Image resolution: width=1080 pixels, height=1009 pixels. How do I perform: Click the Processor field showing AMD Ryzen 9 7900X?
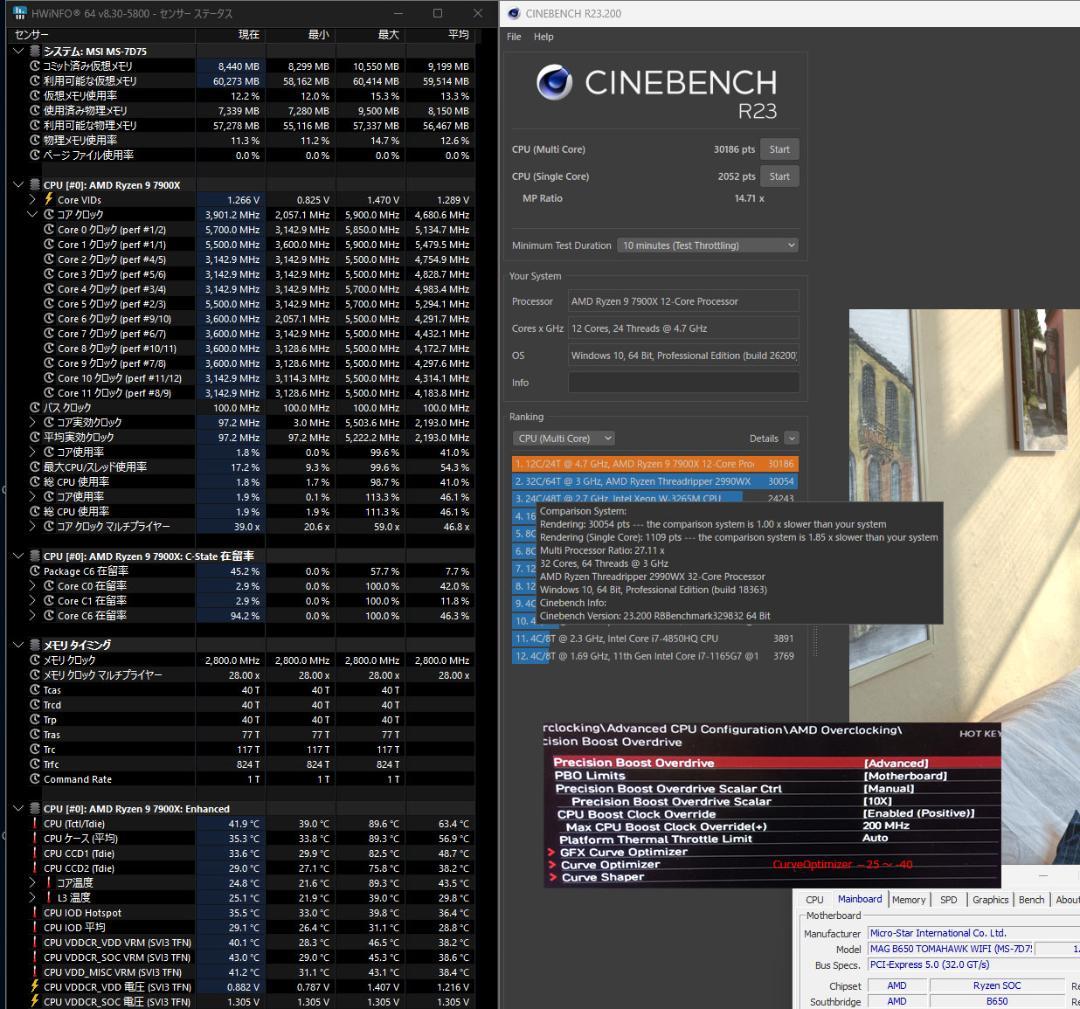(x=683, y=301)
